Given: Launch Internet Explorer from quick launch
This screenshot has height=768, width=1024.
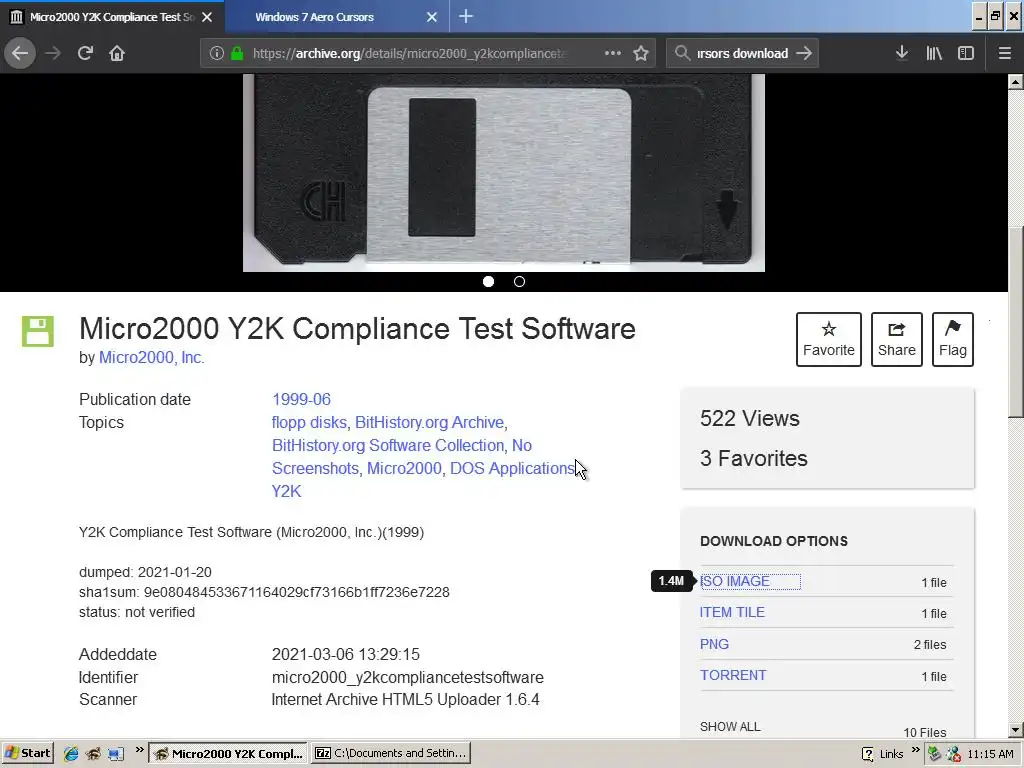Looking at the screenshot, I should 71,754.
